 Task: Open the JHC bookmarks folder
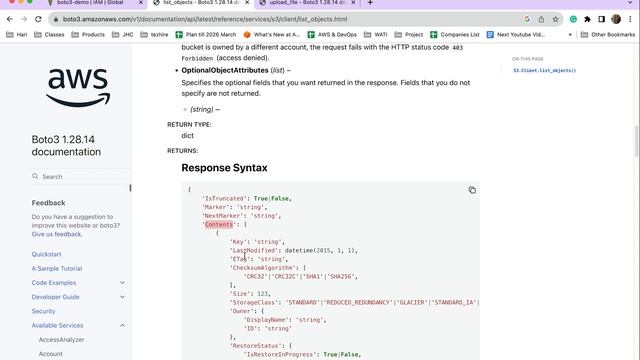point(122,35)
